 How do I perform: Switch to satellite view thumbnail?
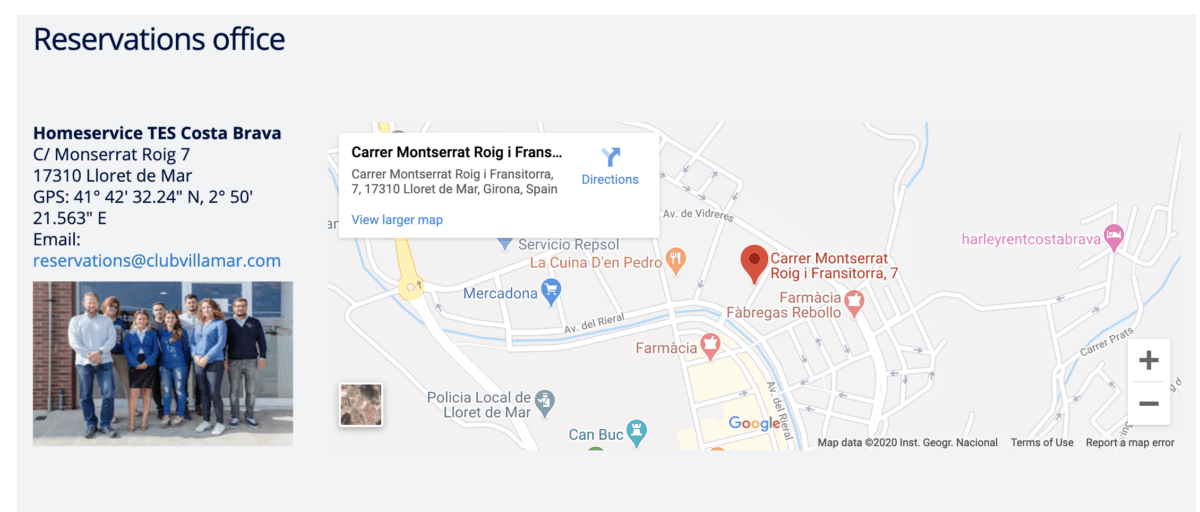coord(361,405)
